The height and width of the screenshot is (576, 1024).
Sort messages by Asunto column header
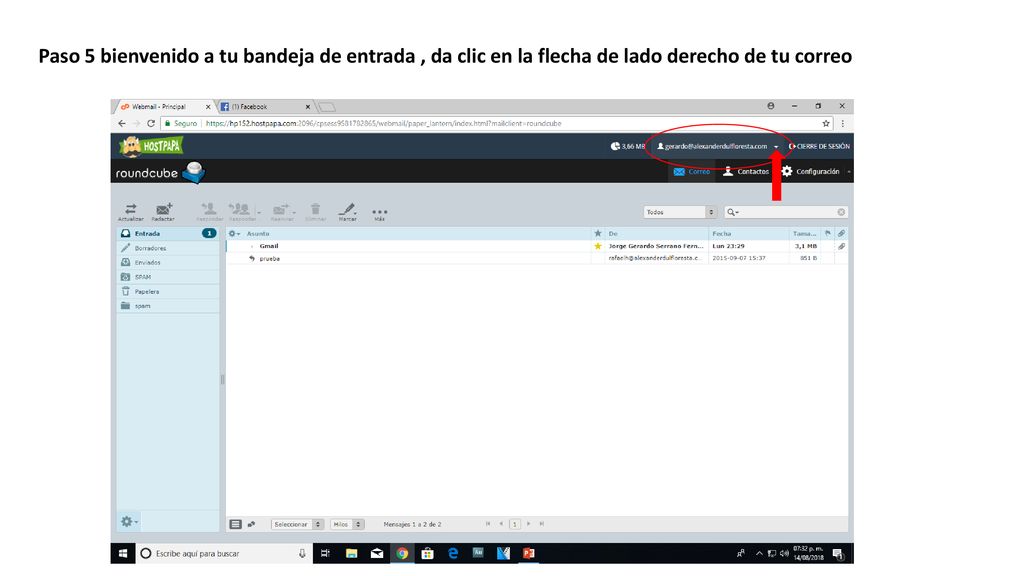[x=258, y=233]
